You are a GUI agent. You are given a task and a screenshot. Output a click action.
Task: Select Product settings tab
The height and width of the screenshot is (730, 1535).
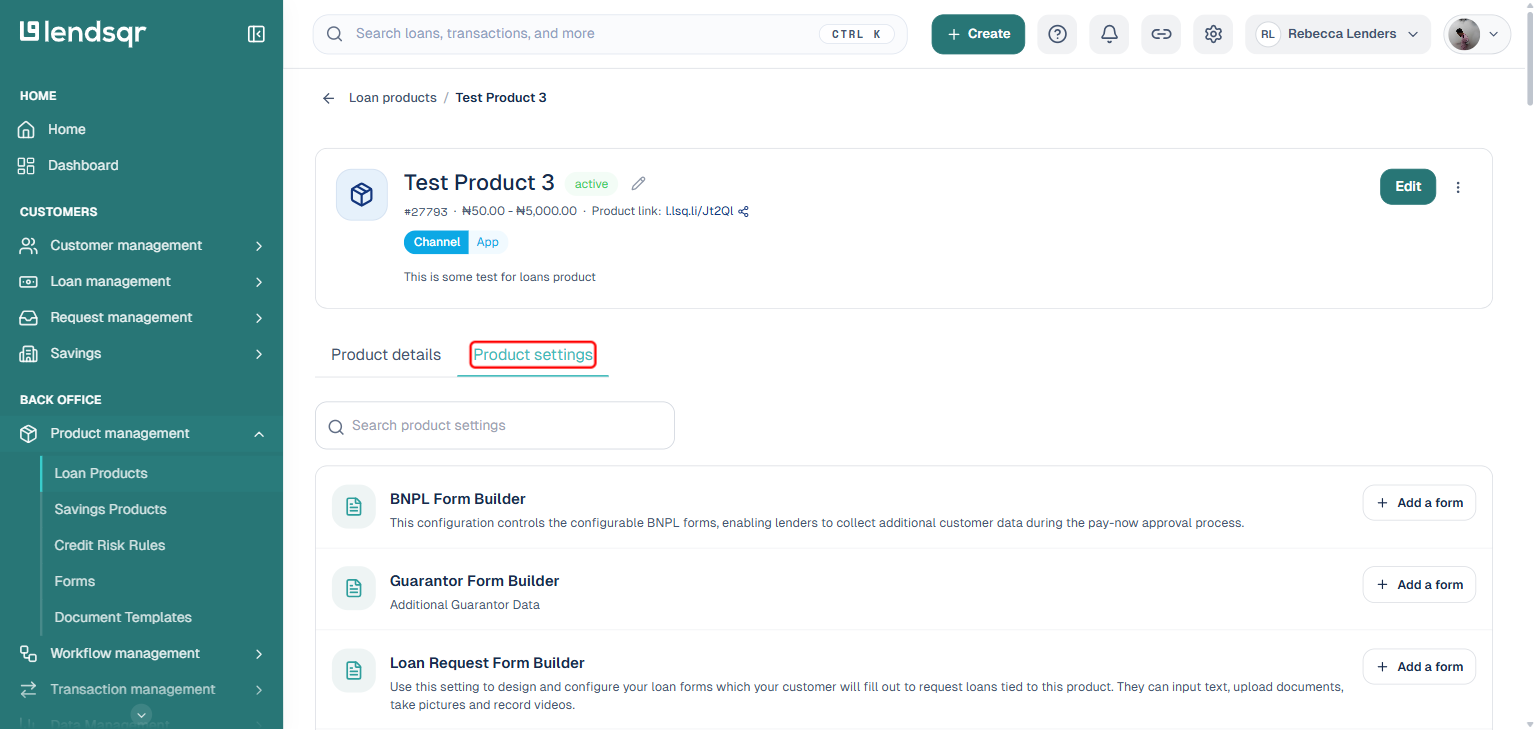pyautogui.click(x=533, y=355)
